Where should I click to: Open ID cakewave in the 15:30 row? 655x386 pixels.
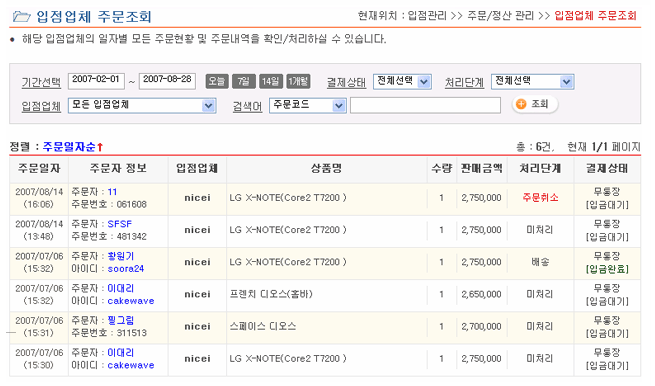point(131,366)
